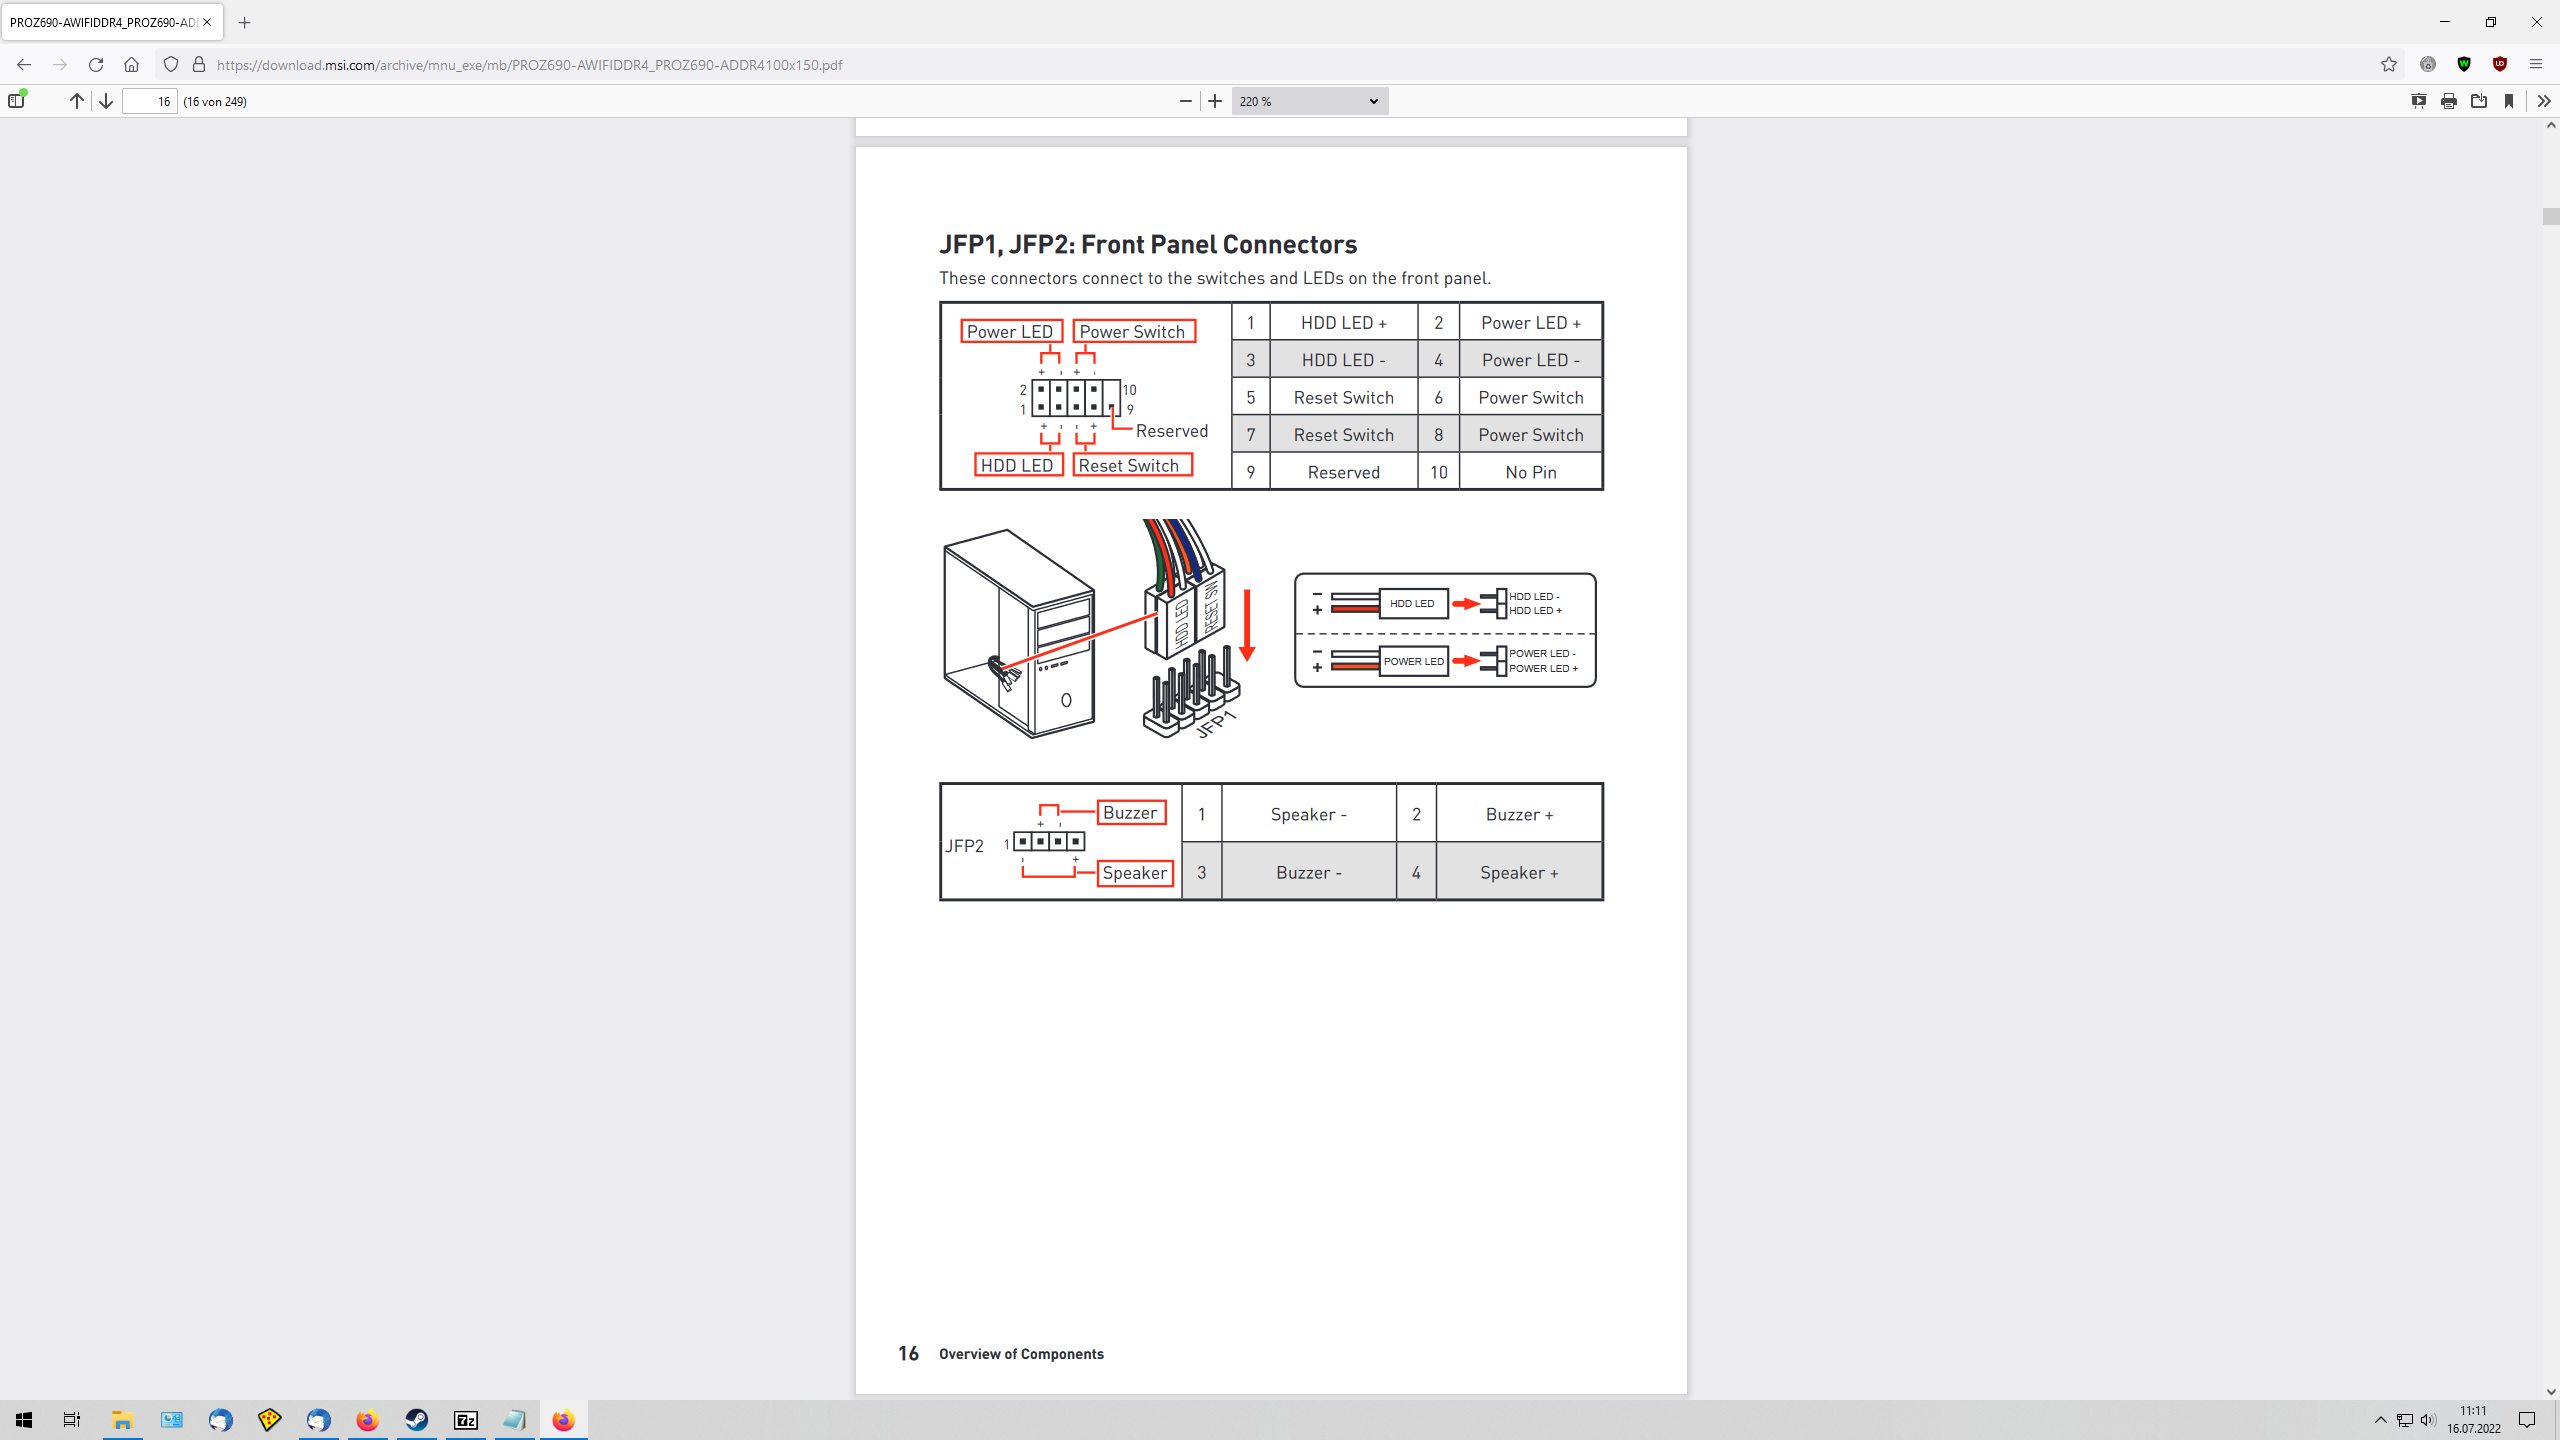Toggle reader view shield protection settings
The width and height of the screenshot is (2560, 1440).
click(x=170, y=64)
